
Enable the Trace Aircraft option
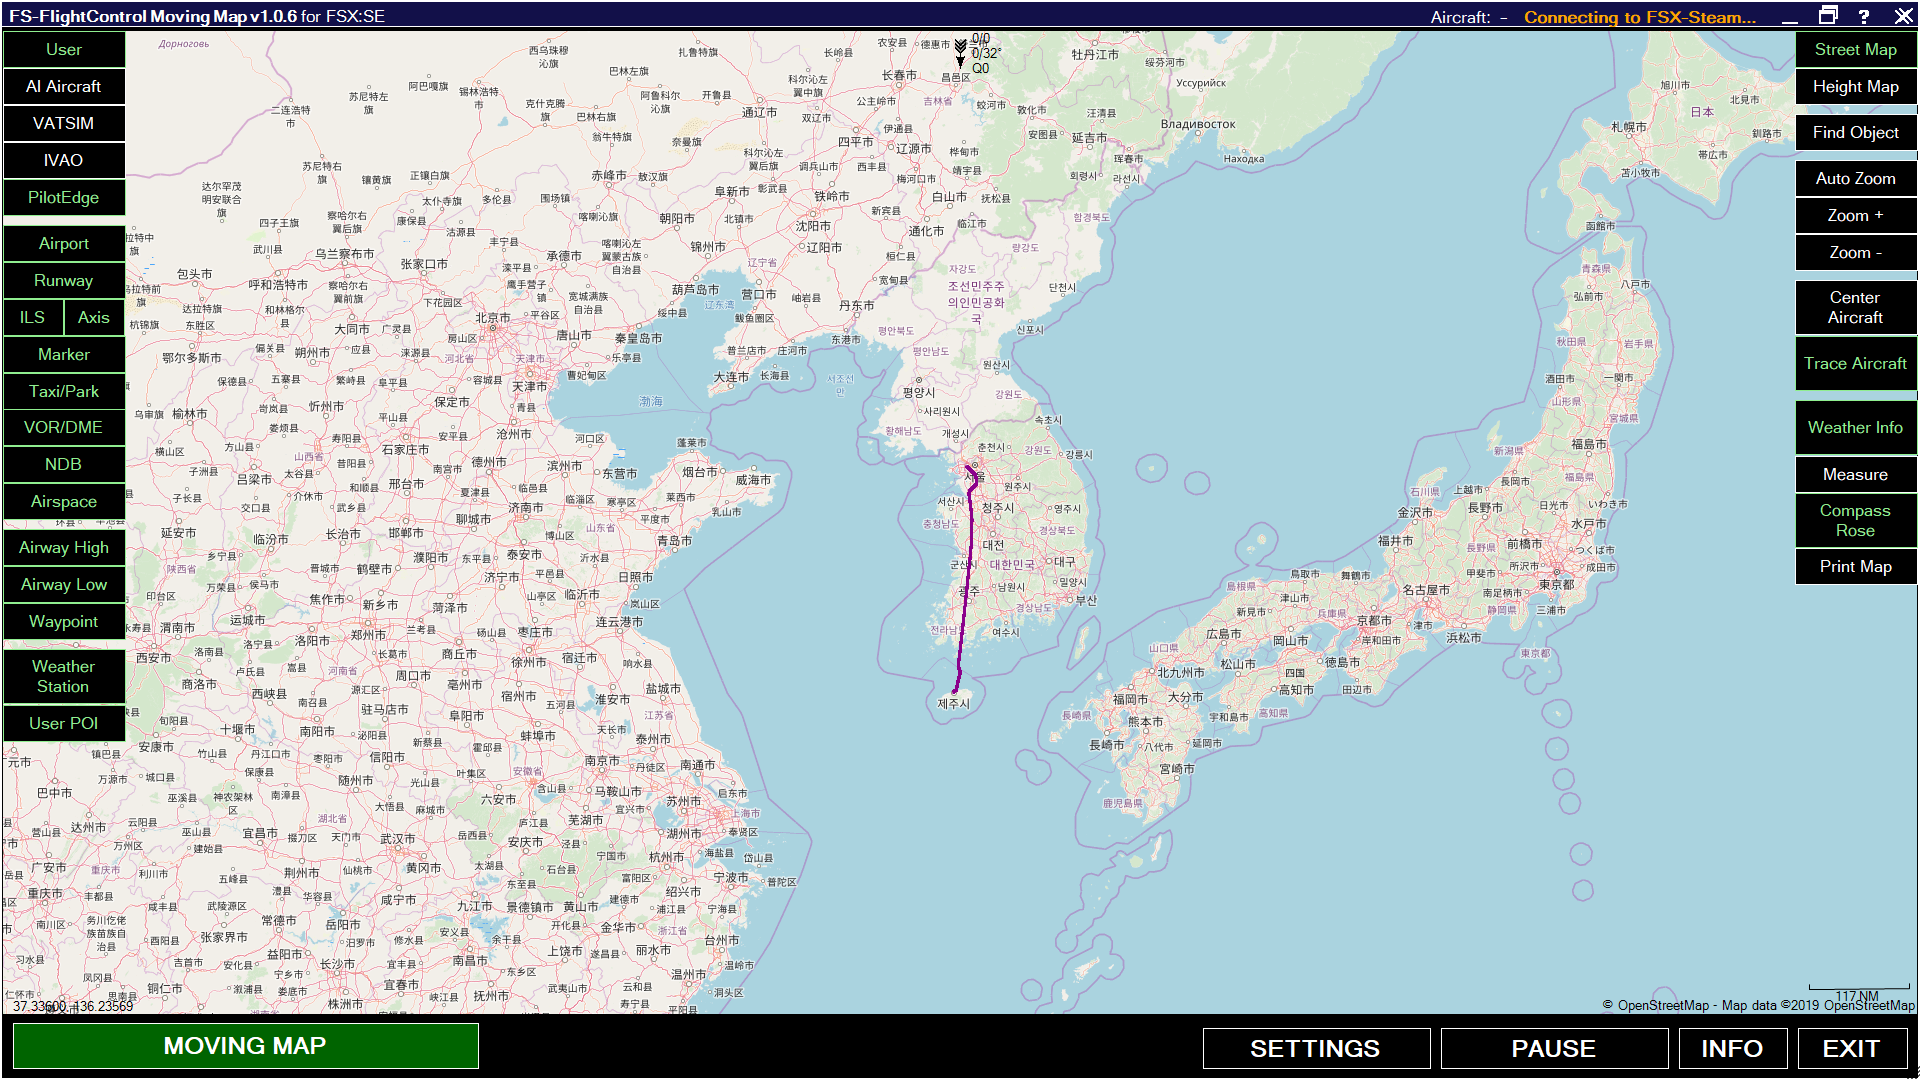tap(1855, 363)
